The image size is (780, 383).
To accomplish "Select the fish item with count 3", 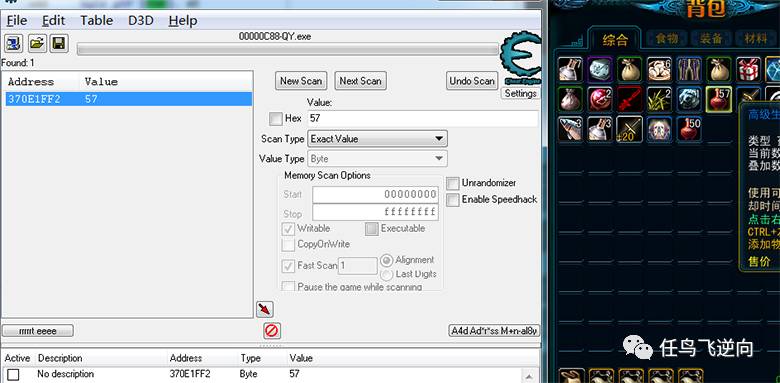I will (570, 129).
